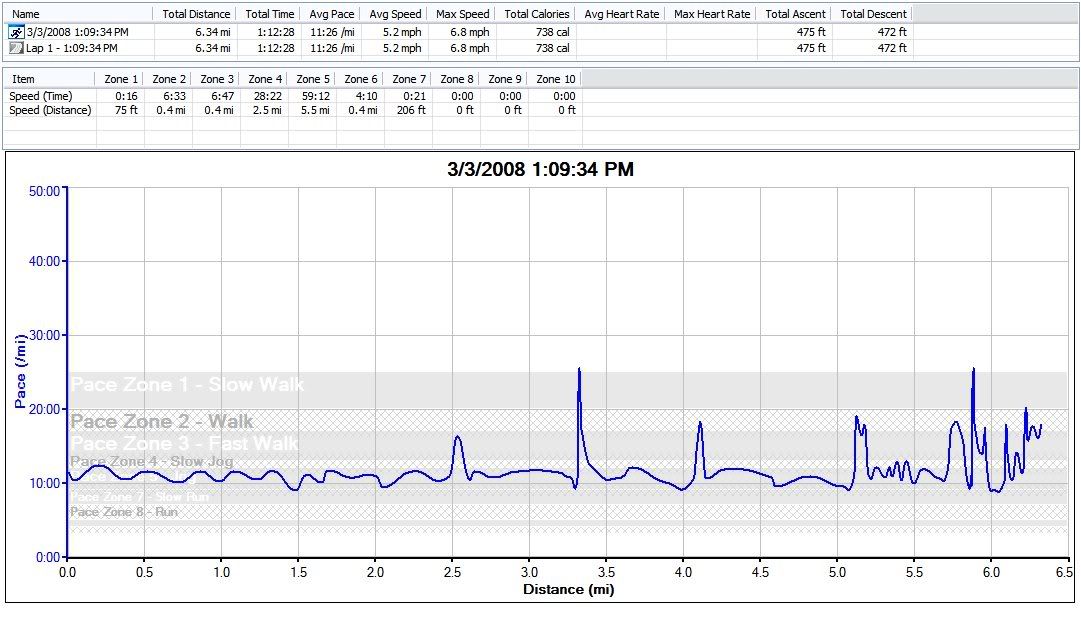This screenshot has height=631, width=1081.
Task: Sort by the Name column header
Action: tap(27, 14)
